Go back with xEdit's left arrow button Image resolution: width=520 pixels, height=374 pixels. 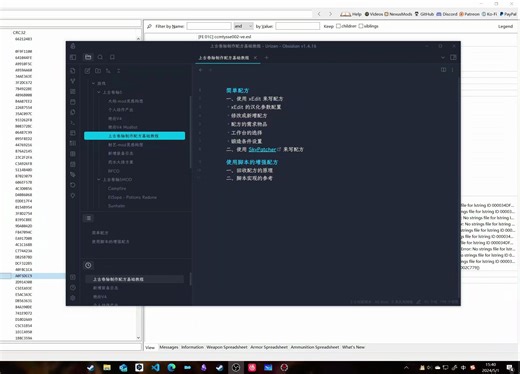pyautogui.click(x=319, y=14)
